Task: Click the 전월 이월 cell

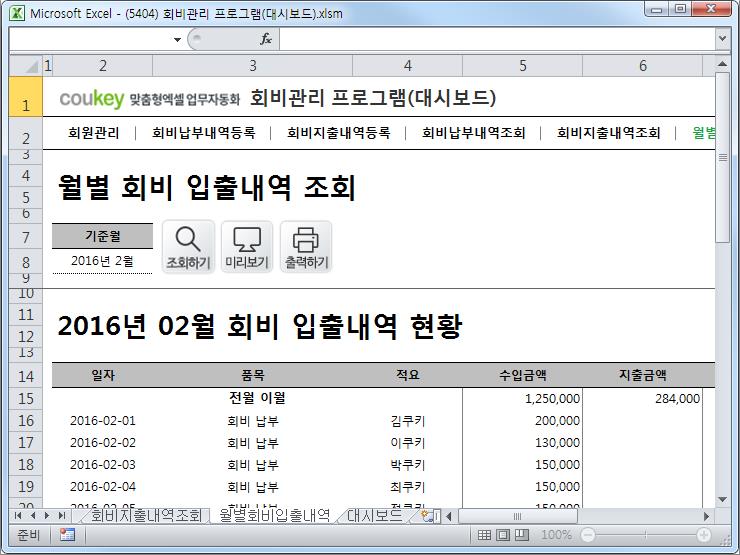Action: [x=257, y=398]
